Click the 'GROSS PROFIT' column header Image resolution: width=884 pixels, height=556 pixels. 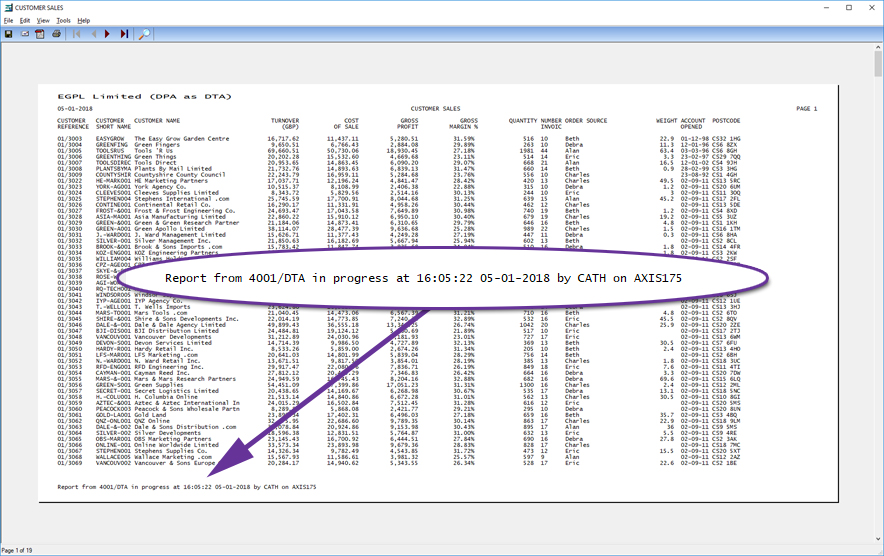[407, 123]
